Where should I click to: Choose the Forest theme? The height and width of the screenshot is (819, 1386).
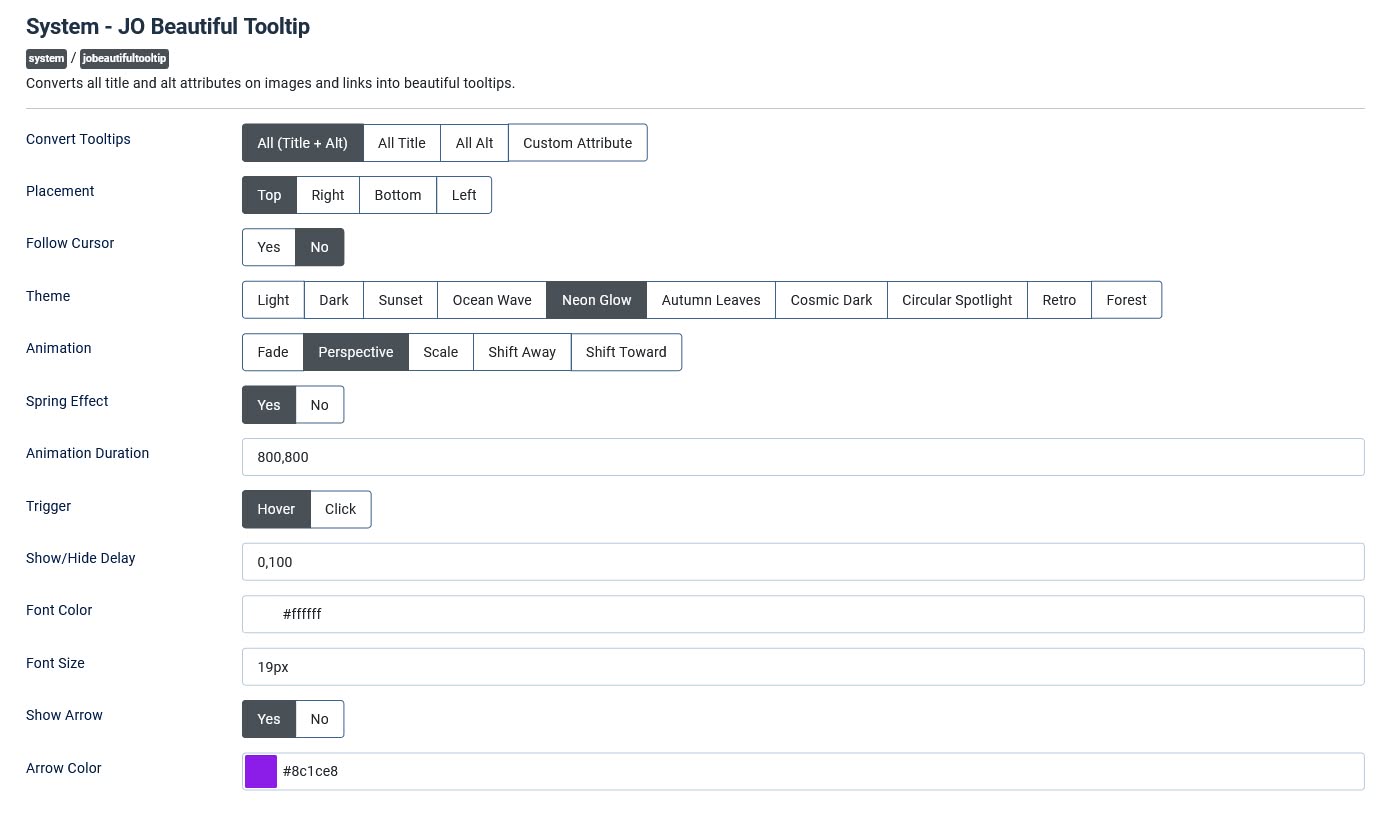click(x=1125, y=300)
